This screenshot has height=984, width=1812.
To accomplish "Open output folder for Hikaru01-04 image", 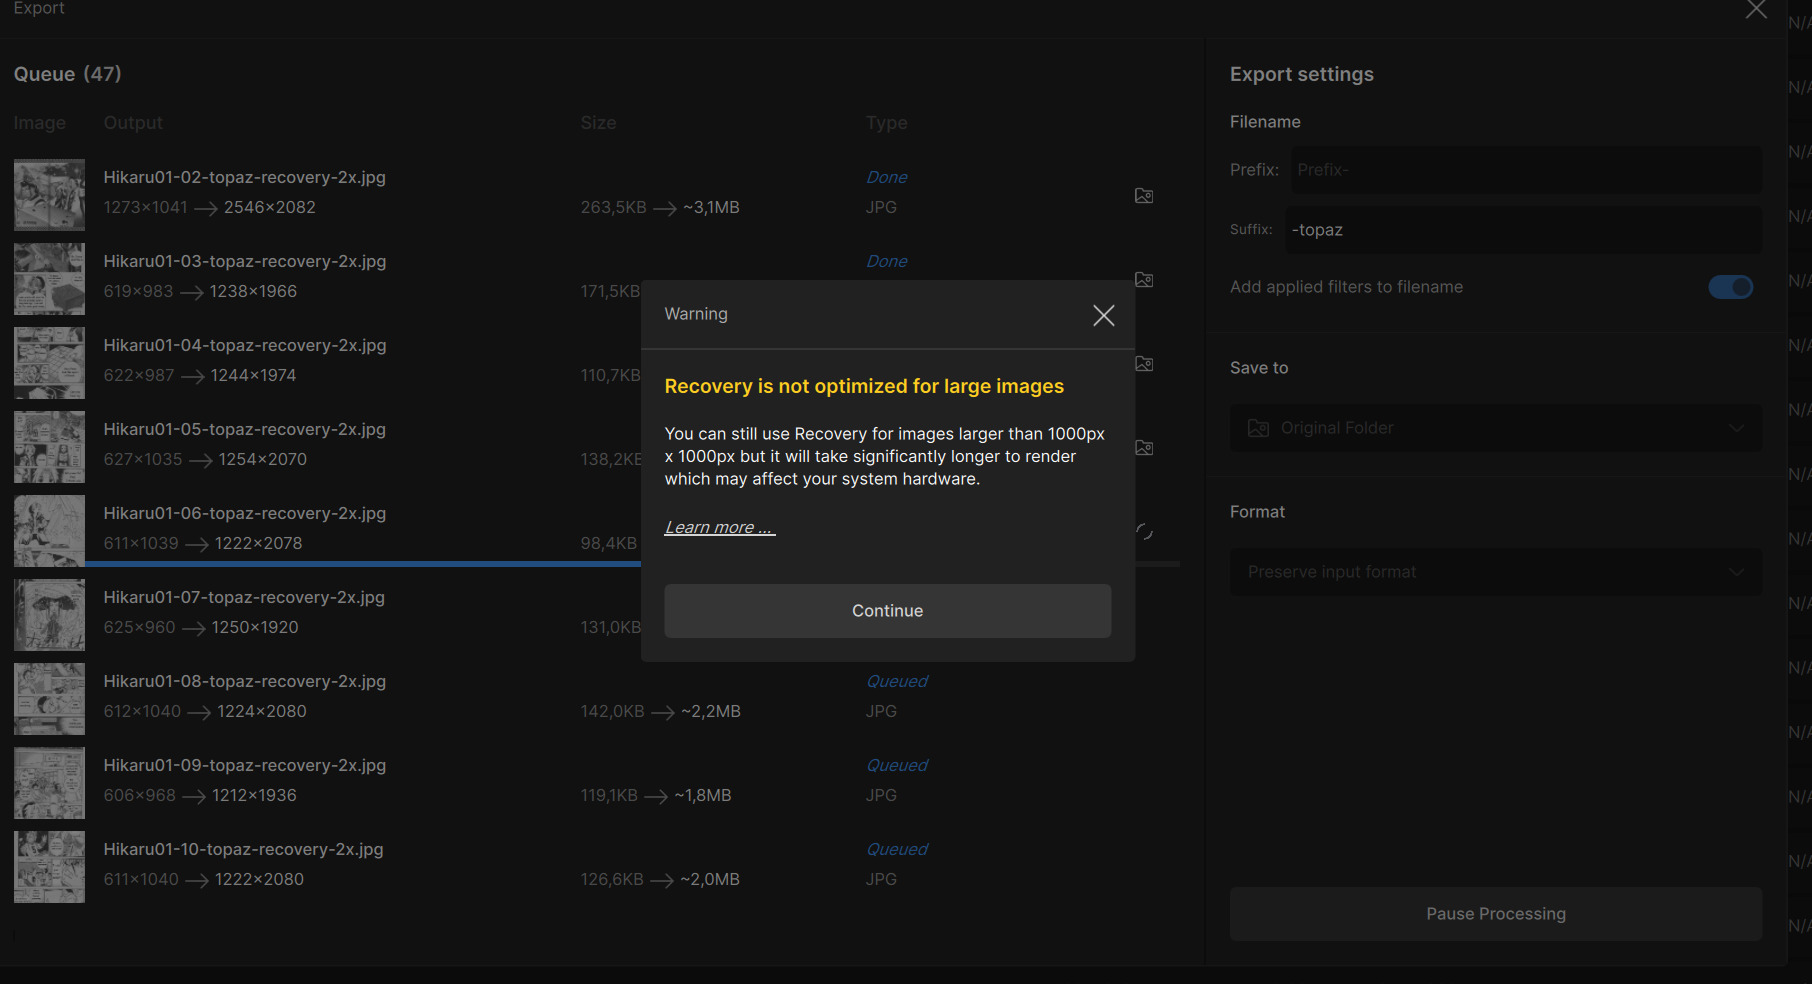I will click(1144, 364).
